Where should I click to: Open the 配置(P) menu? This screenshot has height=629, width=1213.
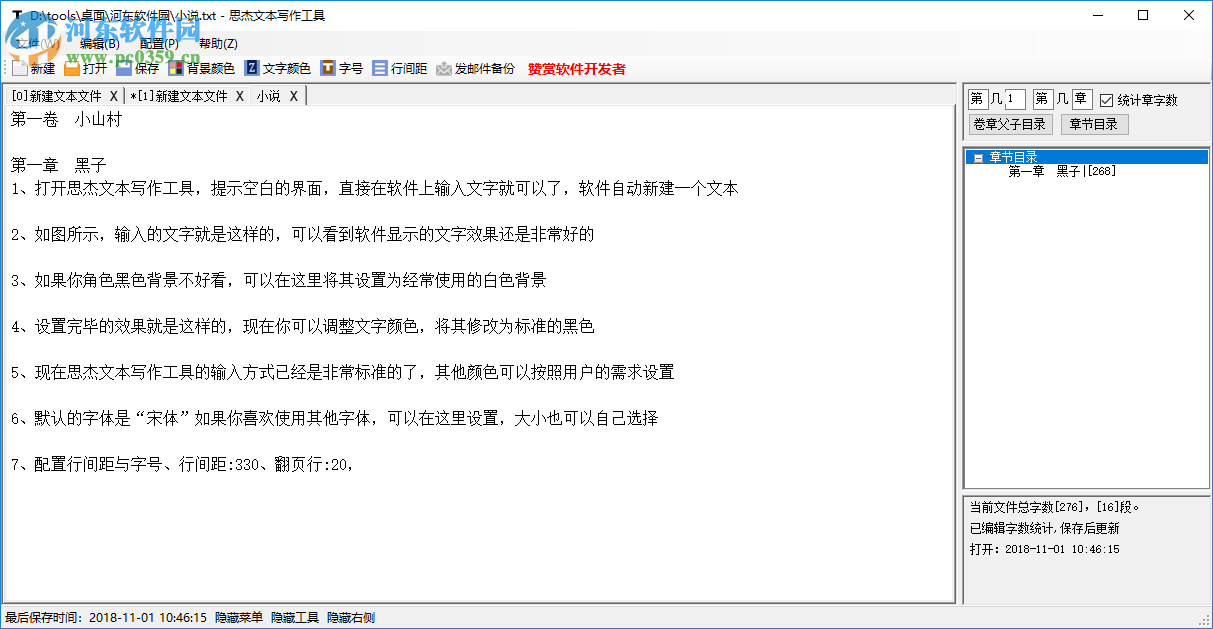pyautogui.click(x=159, y=43)
